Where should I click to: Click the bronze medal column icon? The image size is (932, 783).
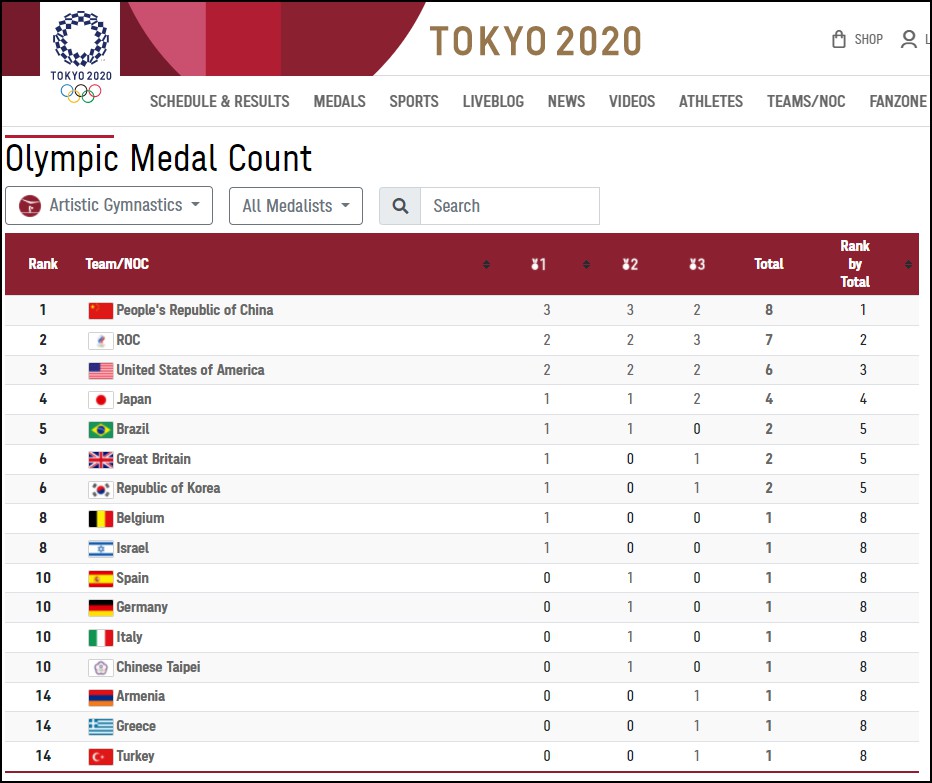(697, 264)
